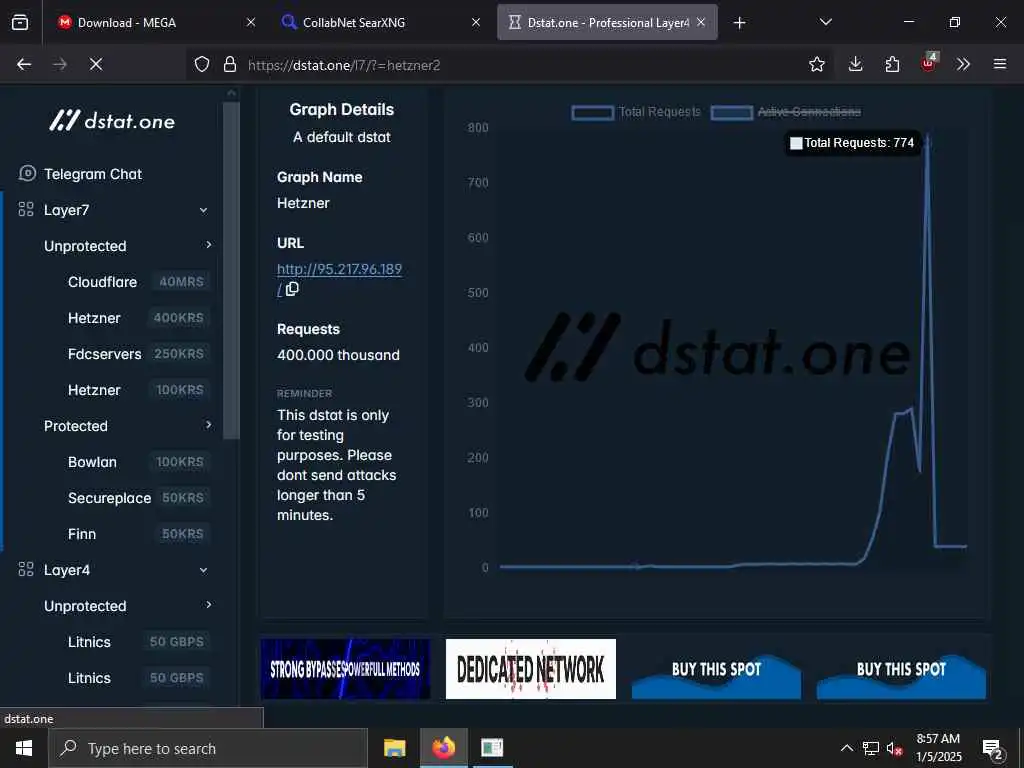Click the second BUY THIS SPOT banner
1024x768 pixels.
pyautogui.click(x=901, y=669)
